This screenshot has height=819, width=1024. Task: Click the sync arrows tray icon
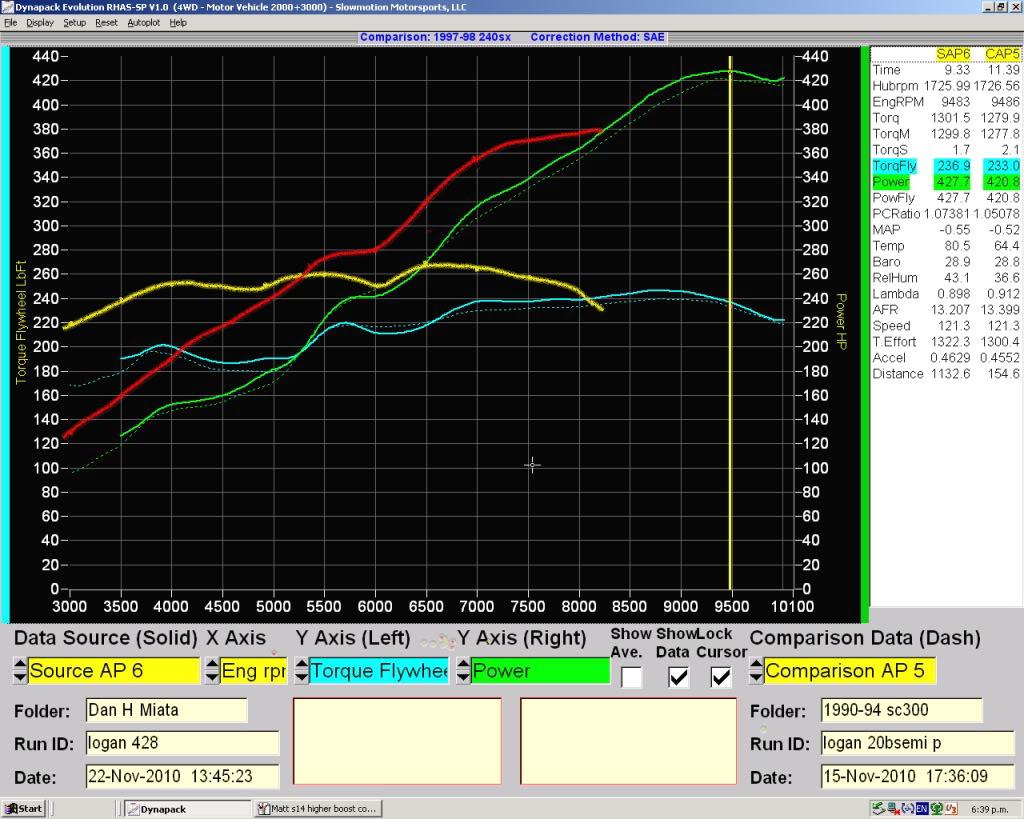pyautogui.click(x=908, y=809)
